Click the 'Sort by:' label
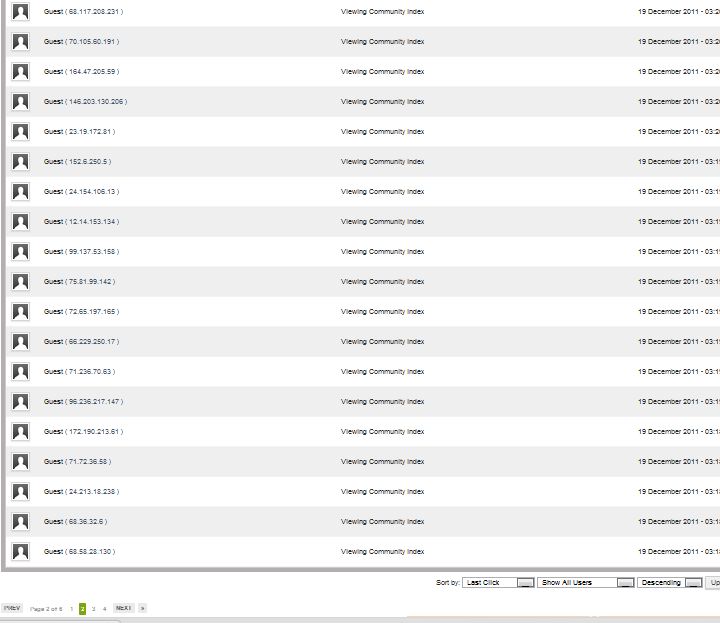 [448, 583]
